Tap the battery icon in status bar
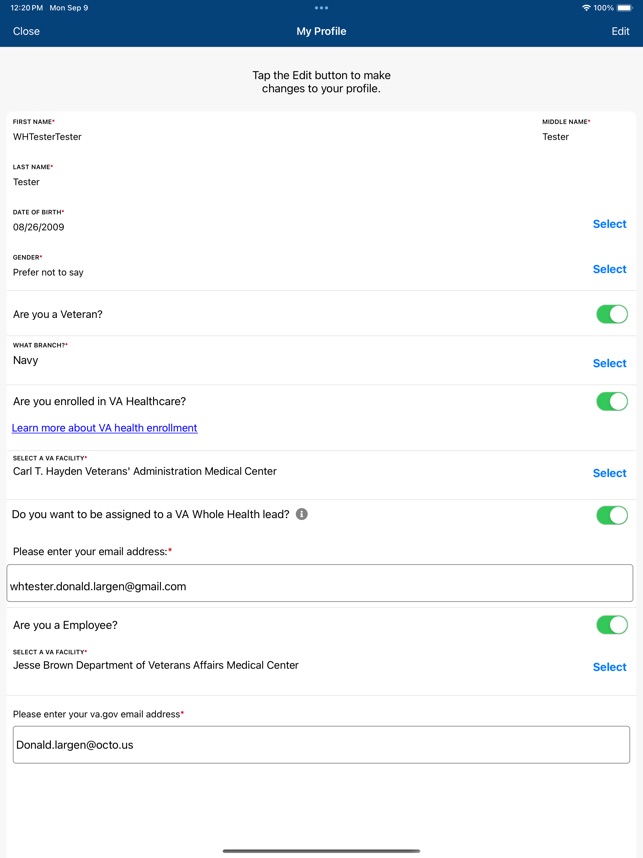643x858 pixels. (628, 8)
